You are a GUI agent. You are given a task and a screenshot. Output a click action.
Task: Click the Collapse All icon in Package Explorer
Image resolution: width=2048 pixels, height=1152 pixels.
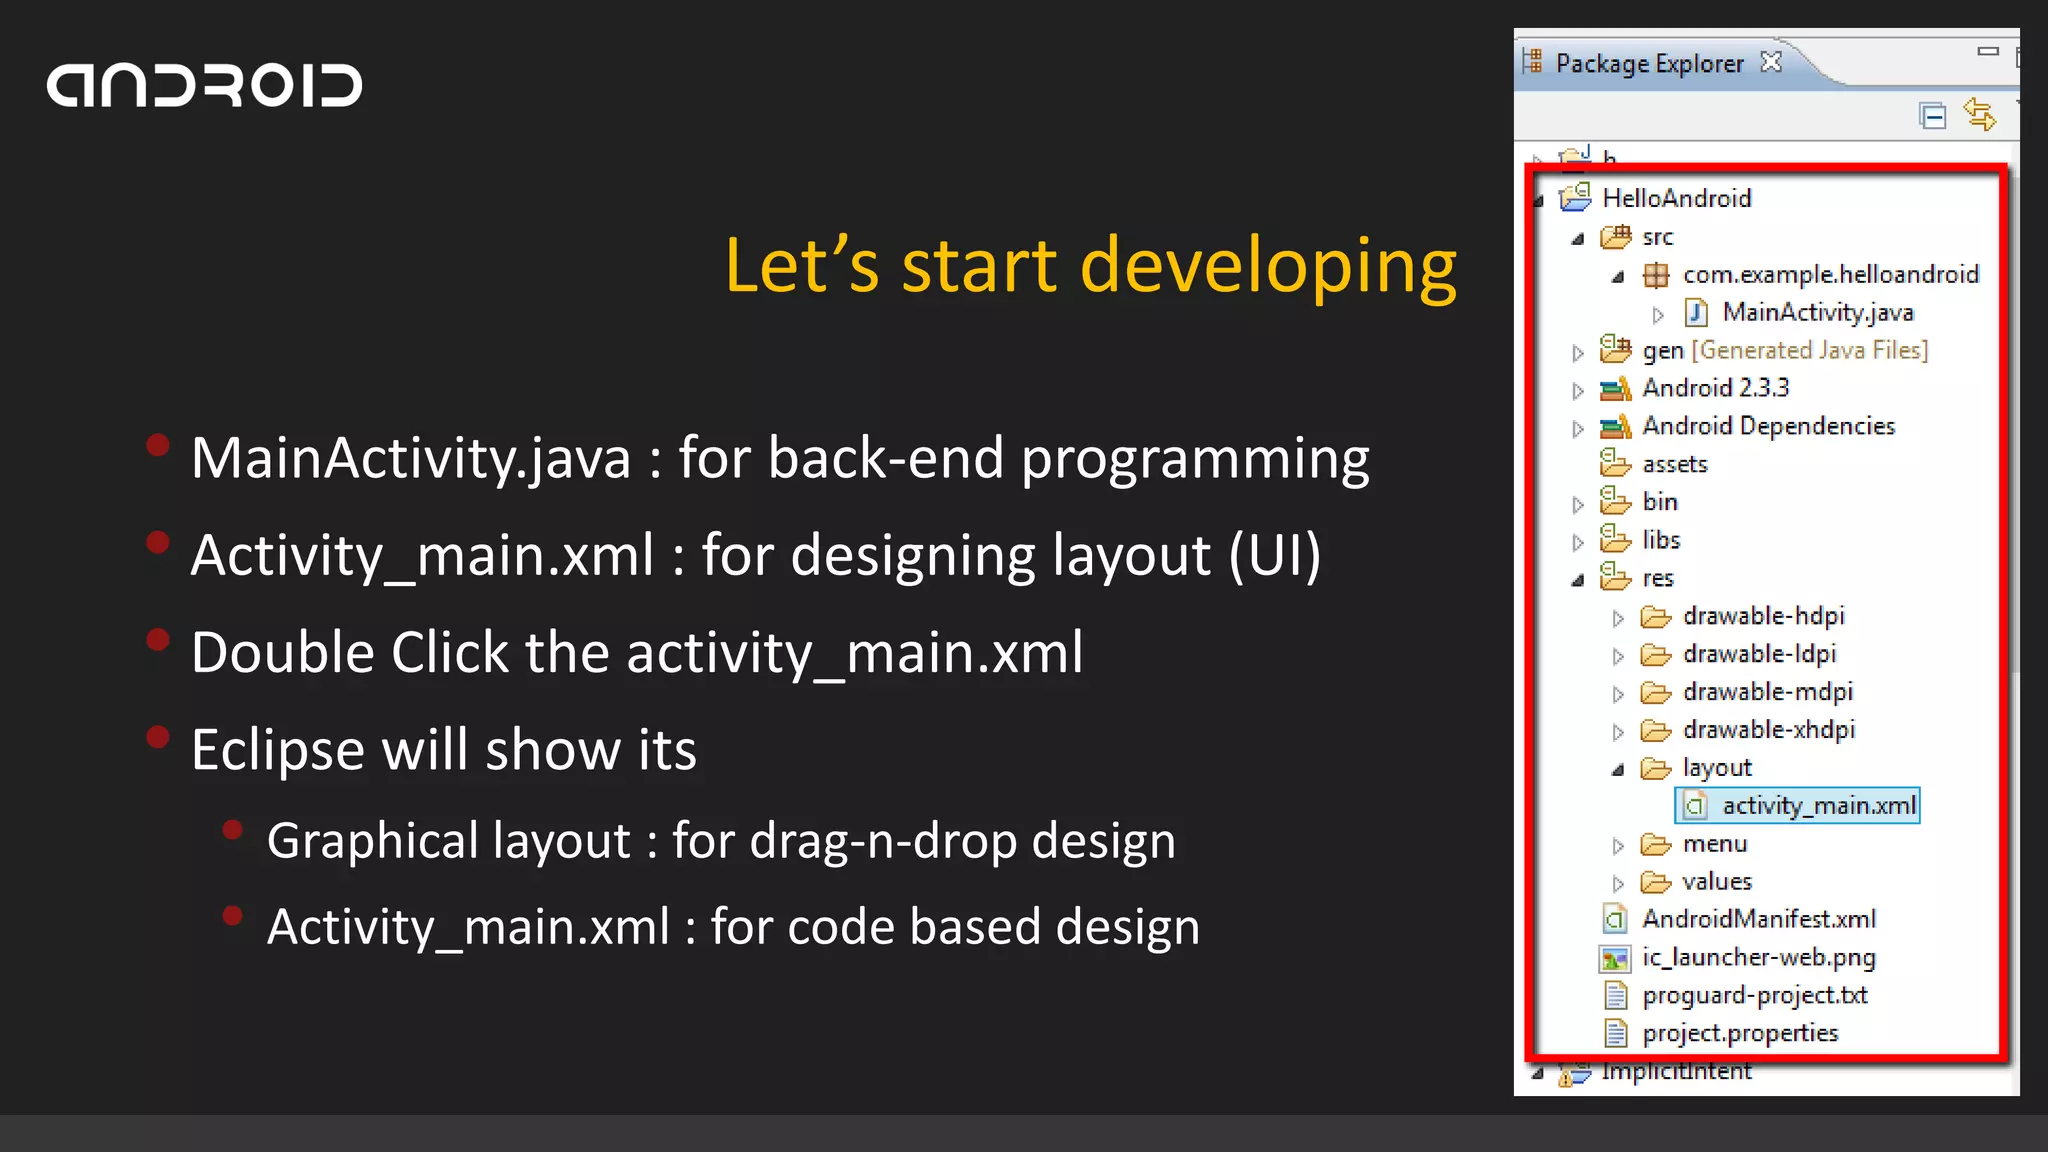(1932, 116)
